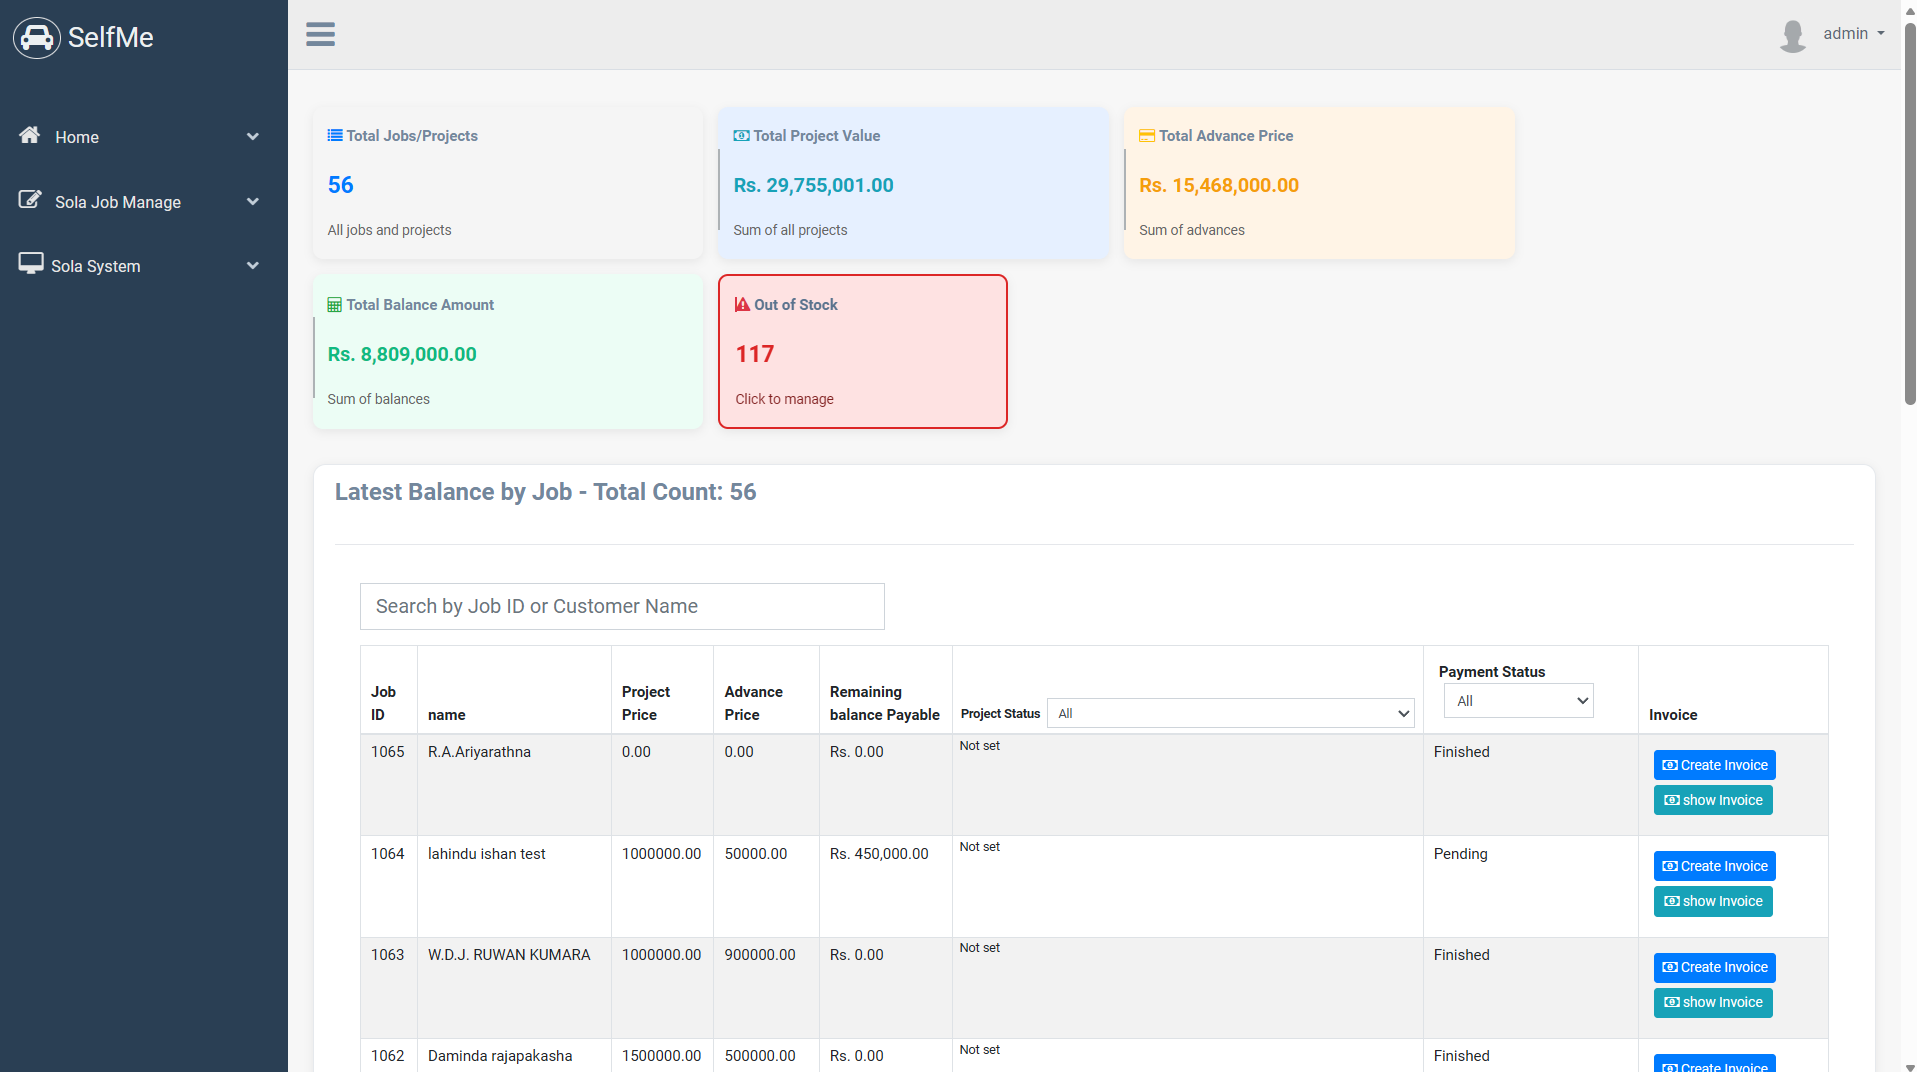1917x1072 pixels.
Task: Focus the Search by Job ID field
Action: tap(622, 606)
